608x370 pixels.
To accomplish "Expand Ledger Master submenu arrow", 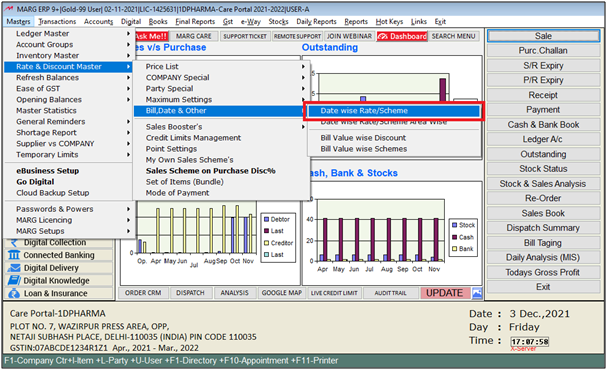I will click(x=128, y=34).
